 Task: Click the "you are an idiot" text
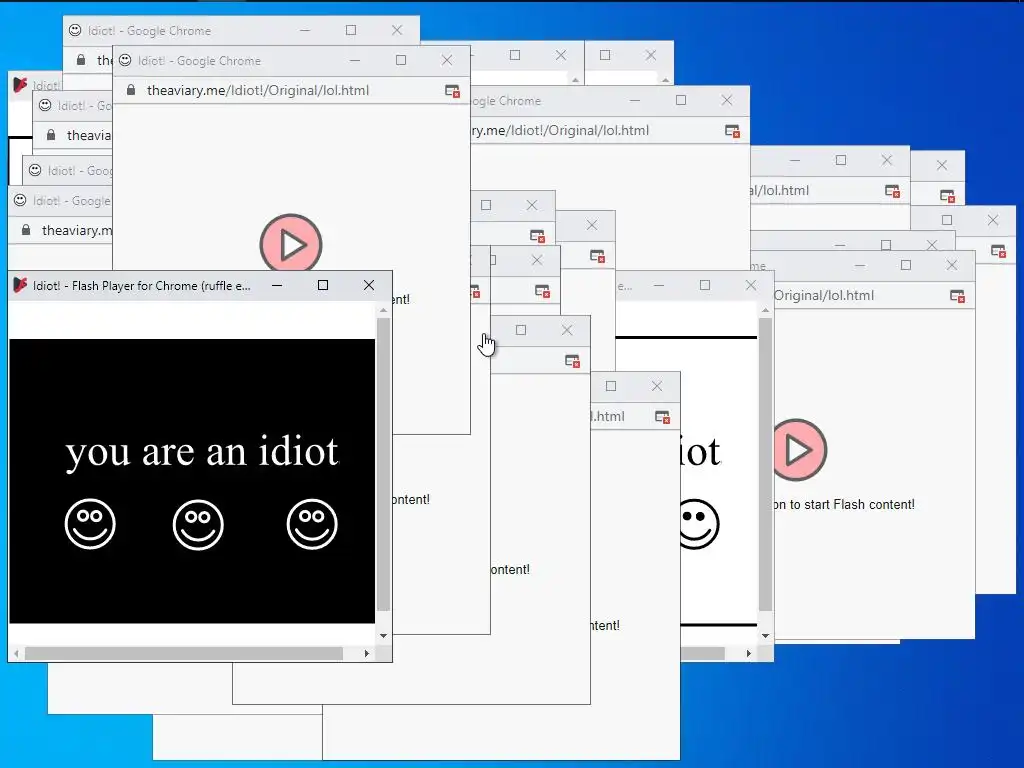(x=202, y=451)
